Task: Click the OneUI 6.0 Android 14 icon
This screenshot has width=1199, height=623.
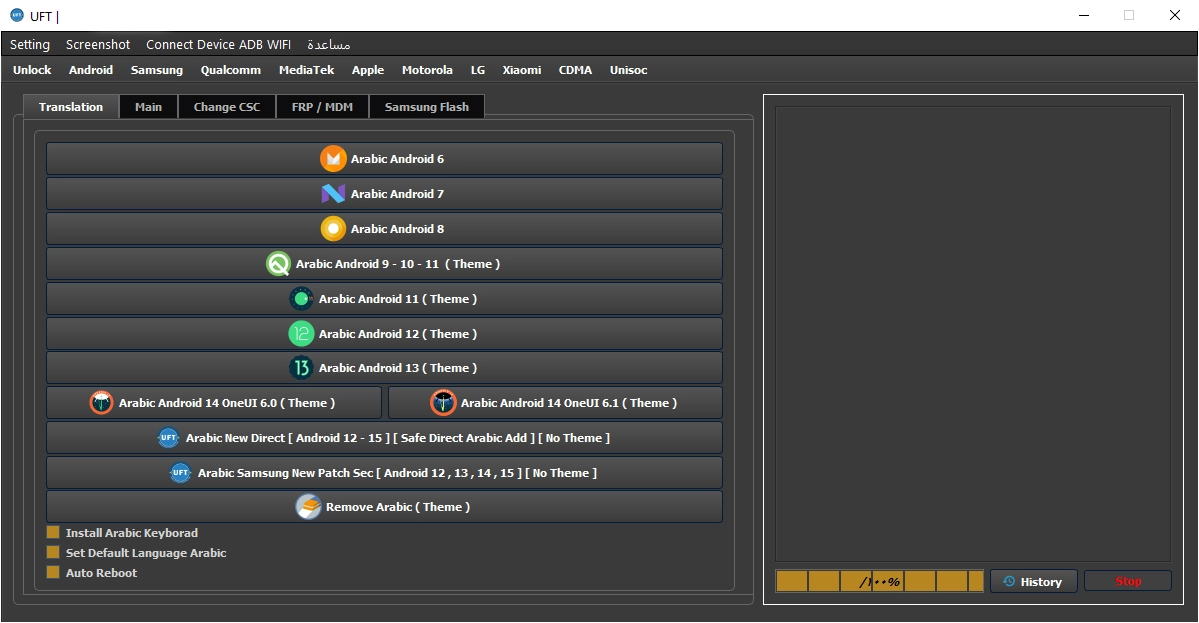Action: [x=101, y=403]
